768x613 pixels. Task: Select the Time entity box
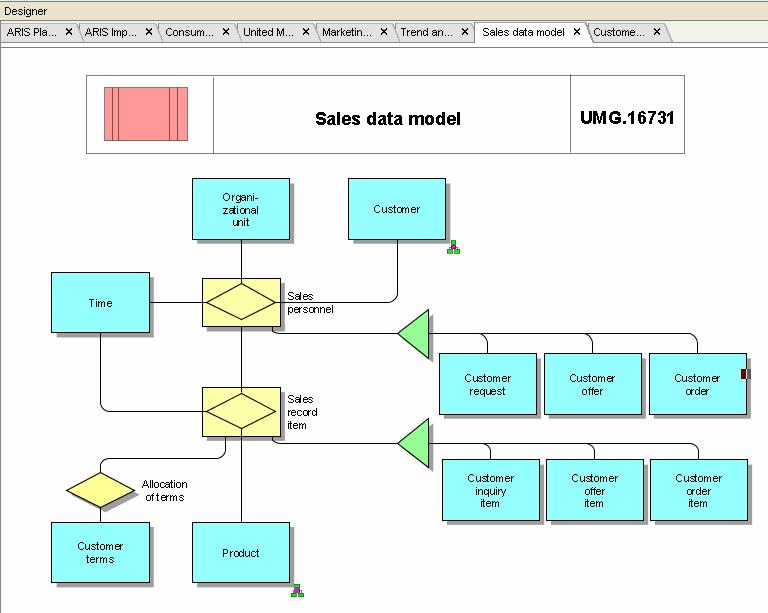click(x=100, y=302)
